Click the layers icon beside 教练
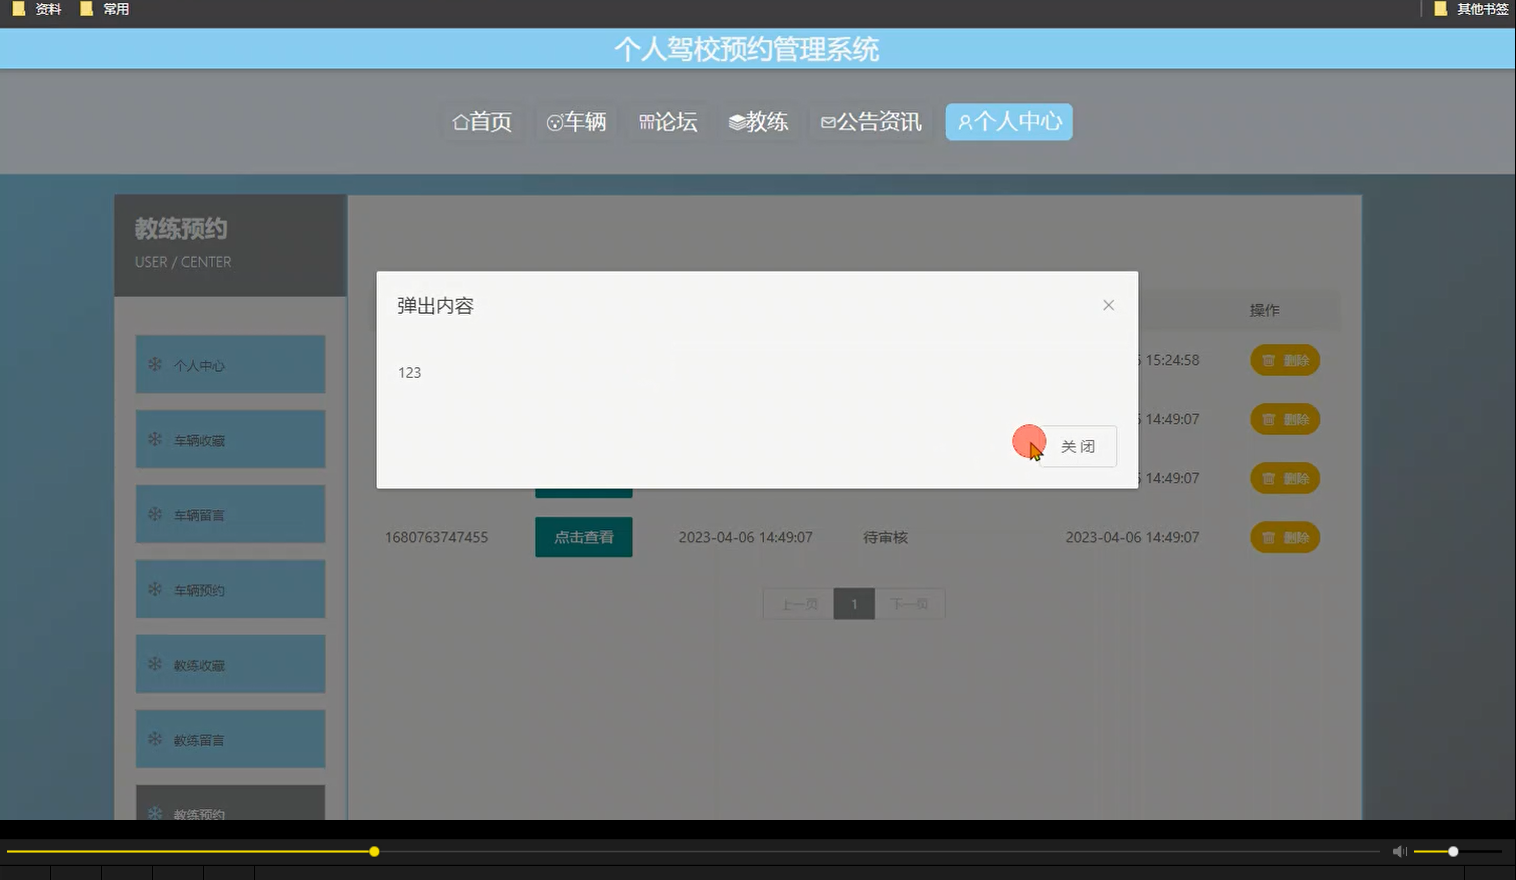This screenshot has width=1516, height=880. [736, 121]
